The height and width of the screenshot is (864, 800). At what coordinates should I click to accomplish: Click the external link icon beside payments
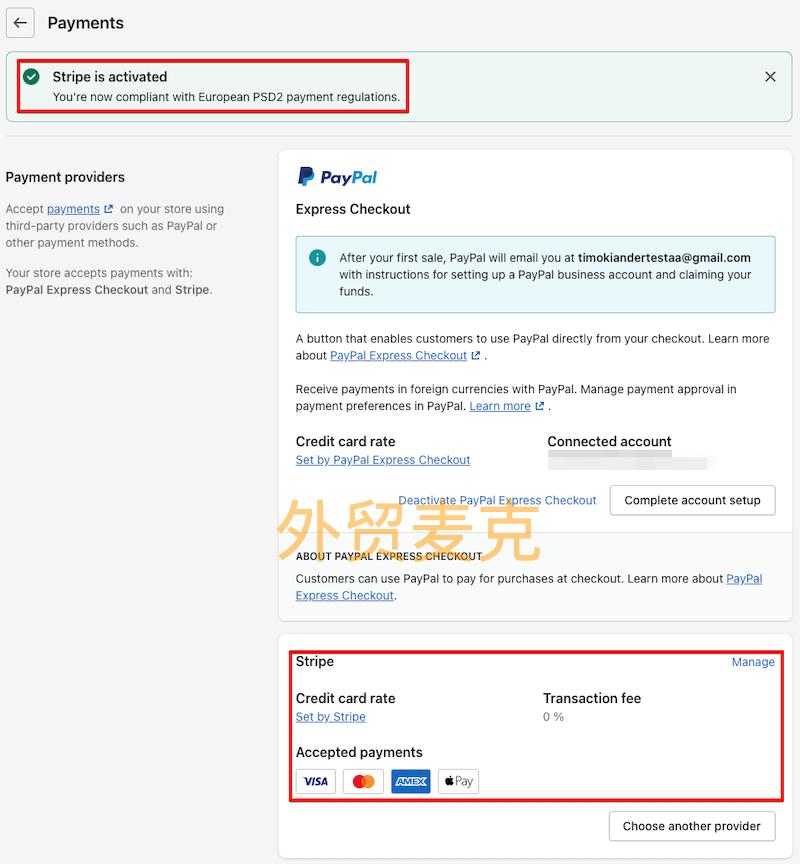[109, 209]
